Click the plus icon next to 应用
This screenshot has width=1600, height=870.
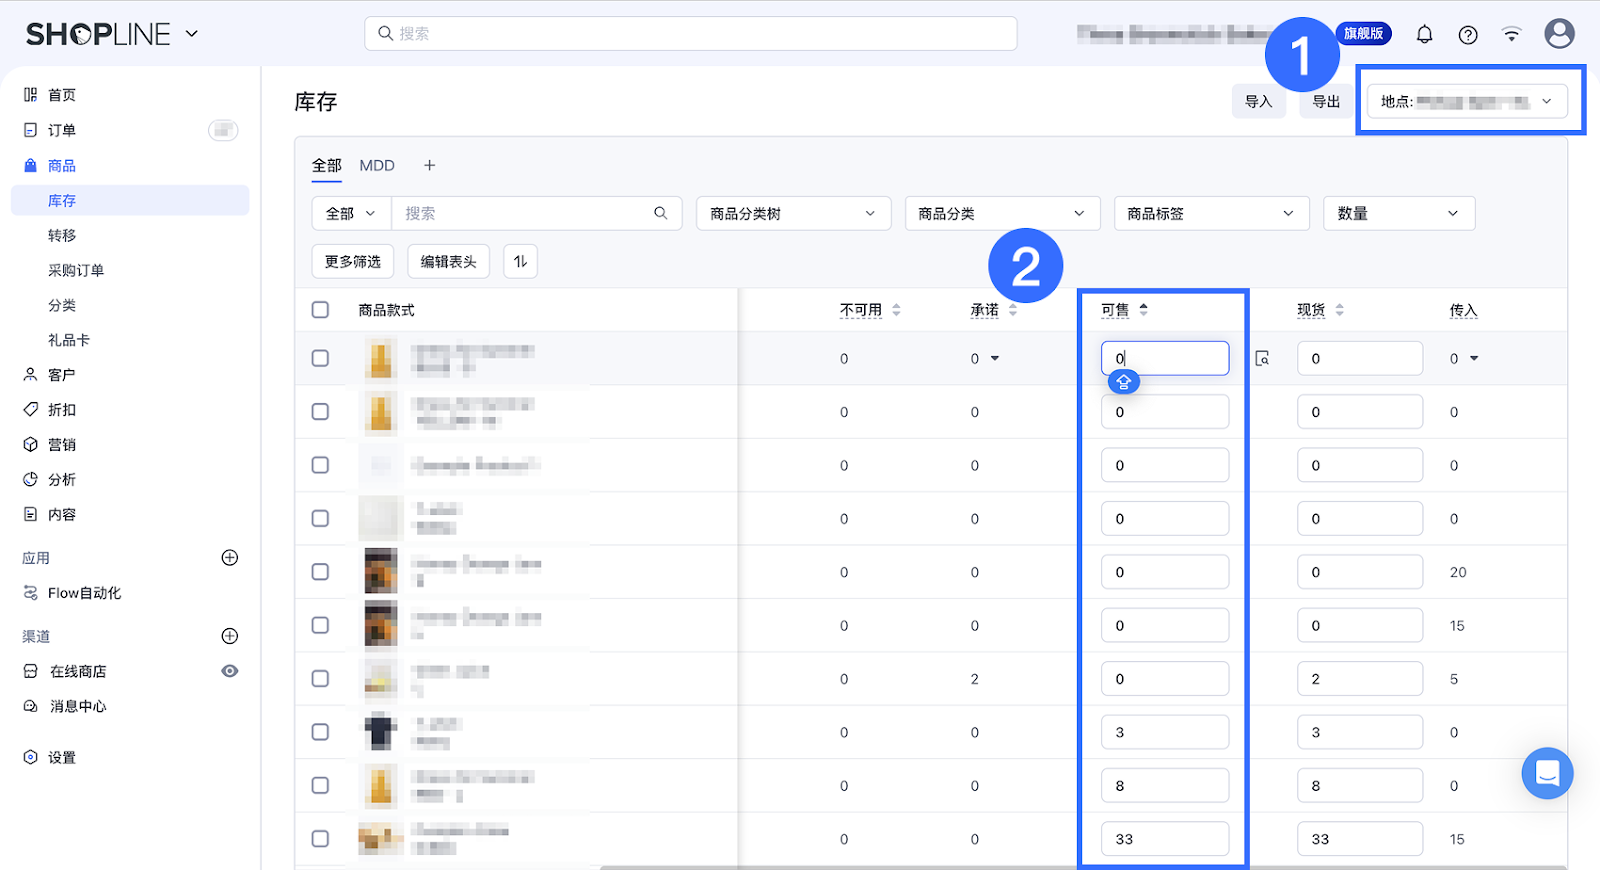pos(229,558)
